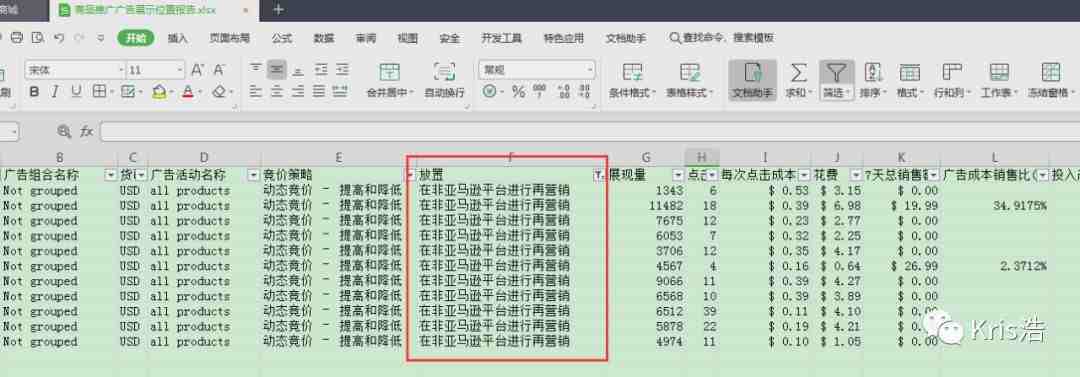Open the Formulas (公式) ribbon tab
The image size is (1080, 377).
click(x=282, y=39)
